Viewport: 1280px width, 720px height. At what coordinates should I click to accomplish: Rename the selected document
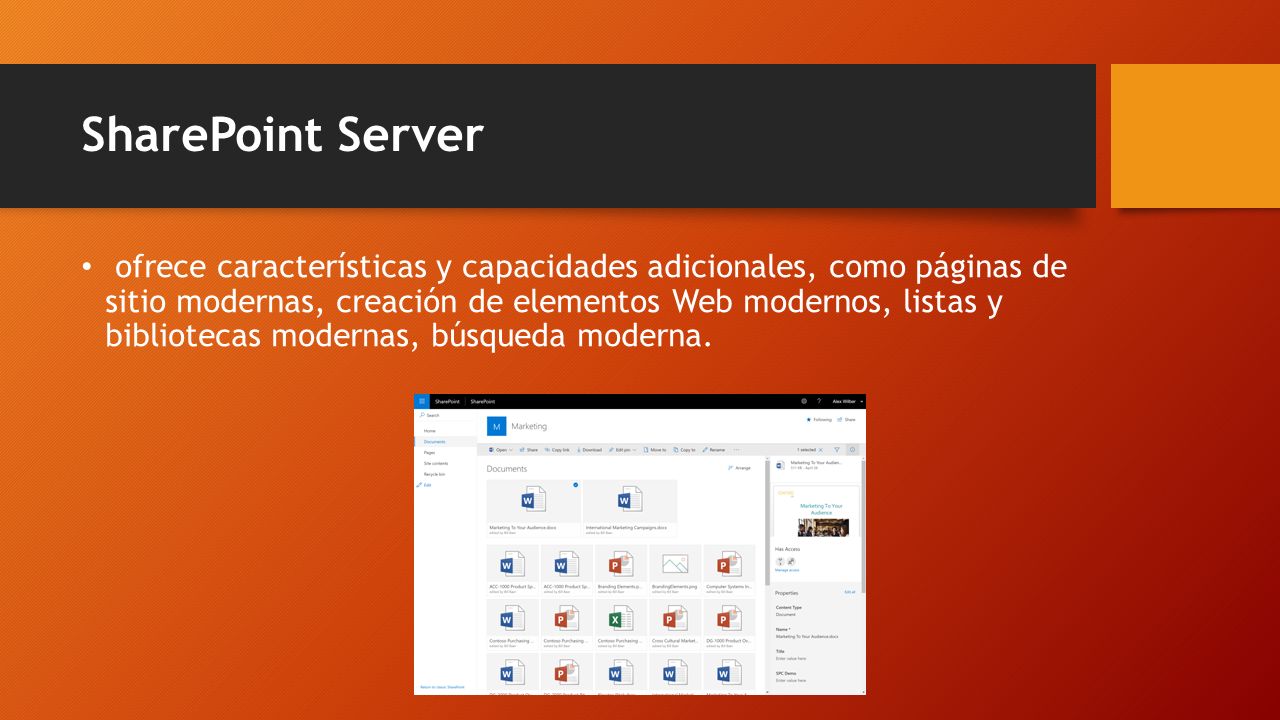714,450
